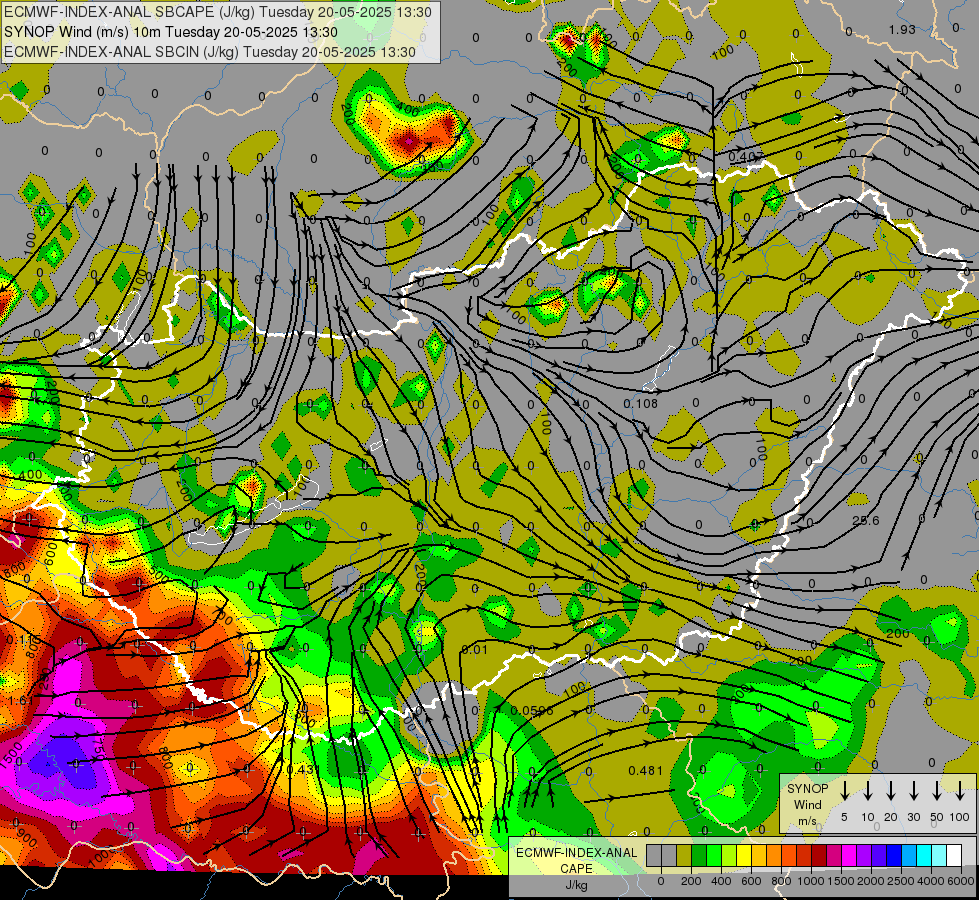Pick the bright magenta swatch after 1500 tick
Screen dimensions: 979x900
[849, 856]
